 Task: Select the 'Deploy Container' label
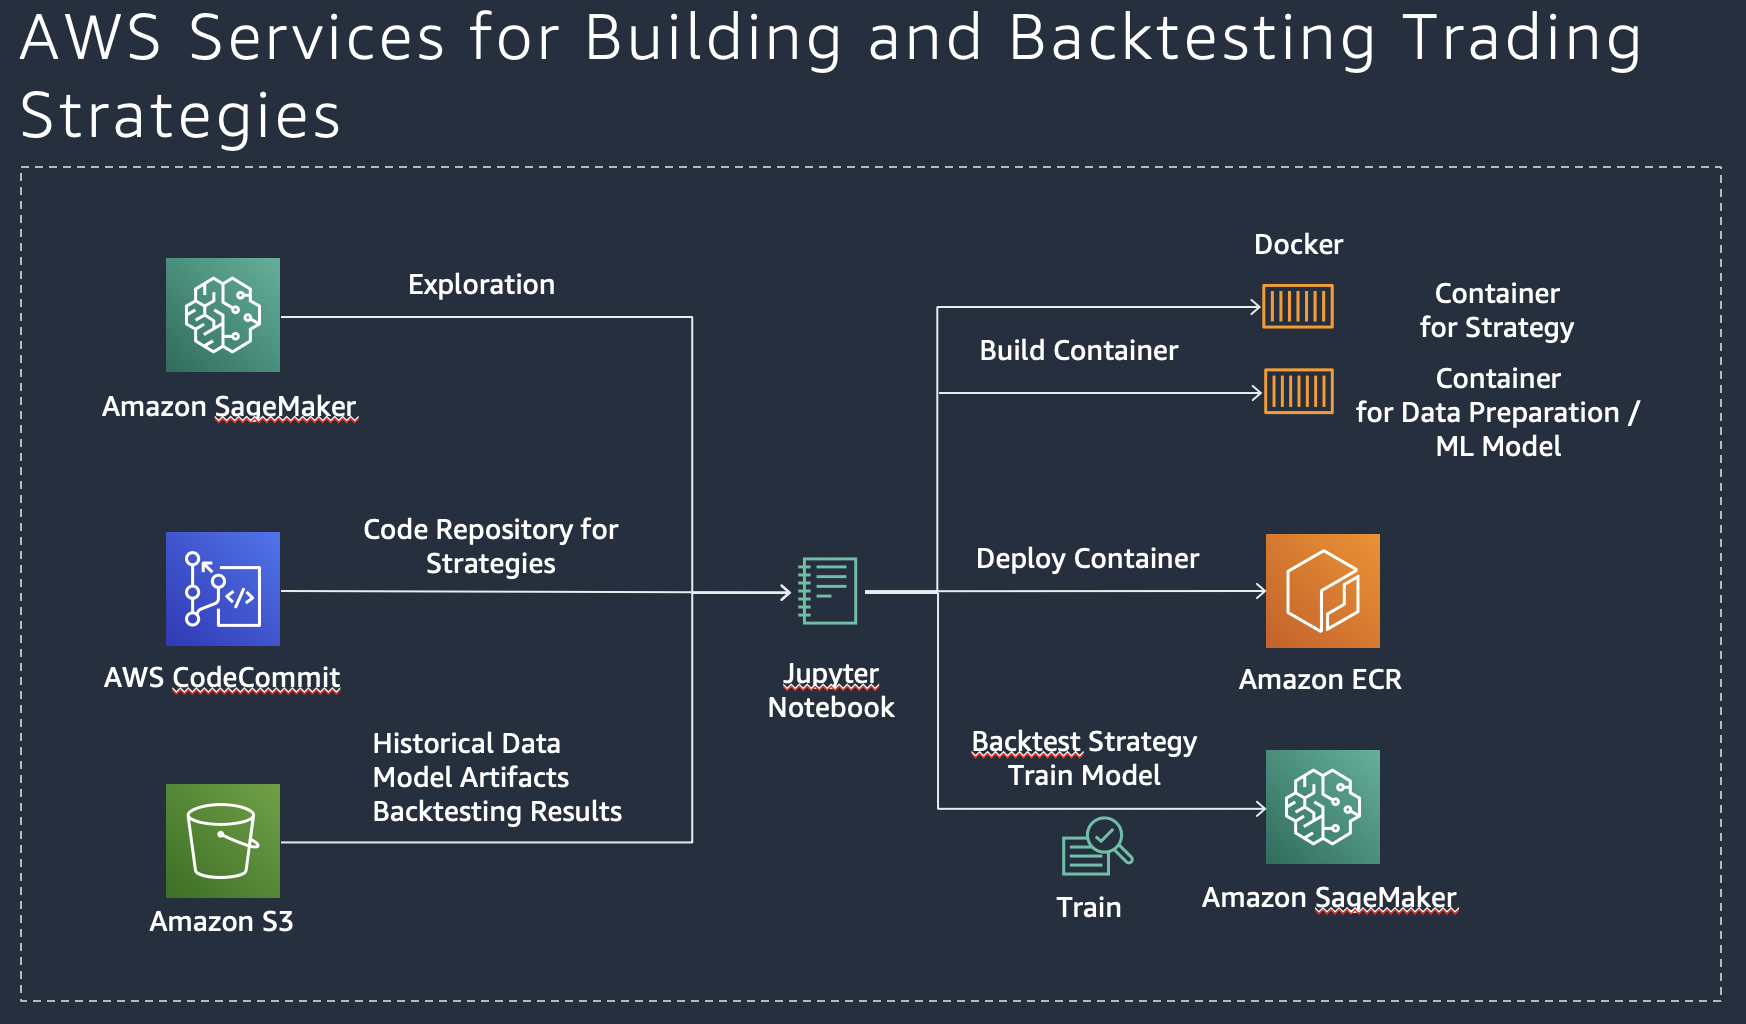coord(1087,558)
